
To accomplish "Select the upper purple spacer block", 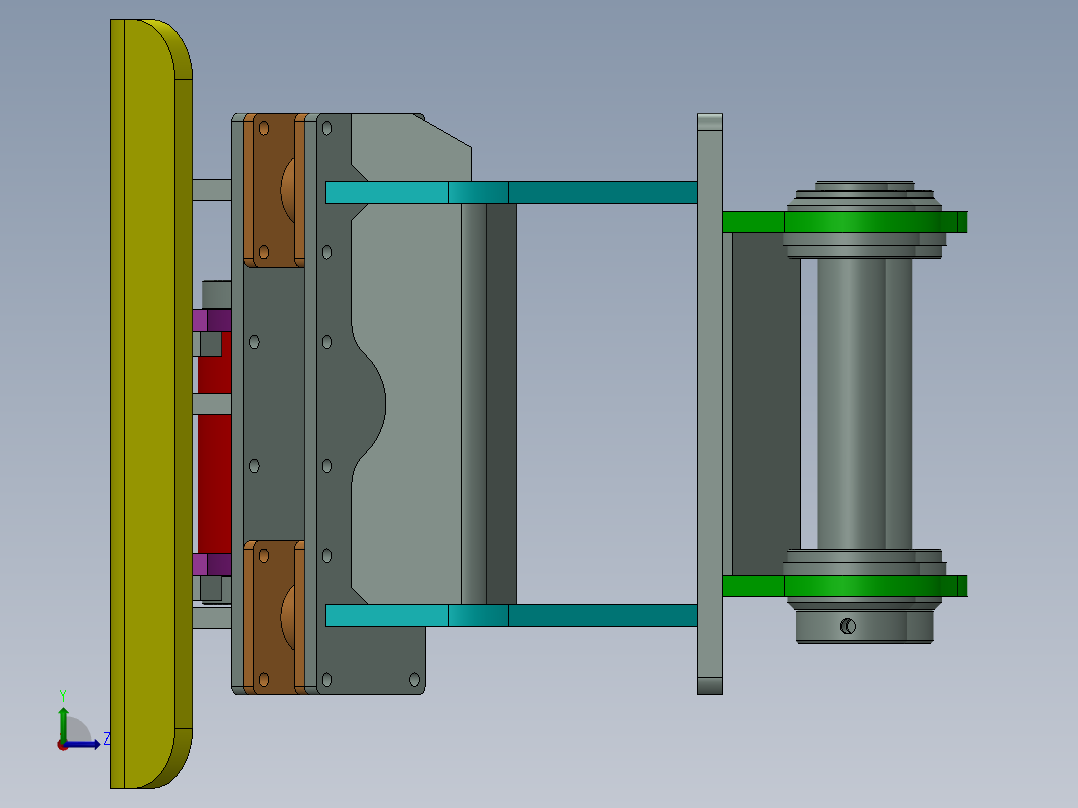I will point(212,320).
